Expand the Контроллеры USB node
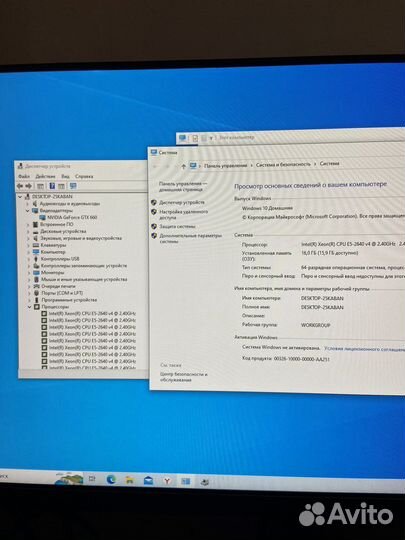The height and width of the screenshot is (540, 405). coord(29,259)
